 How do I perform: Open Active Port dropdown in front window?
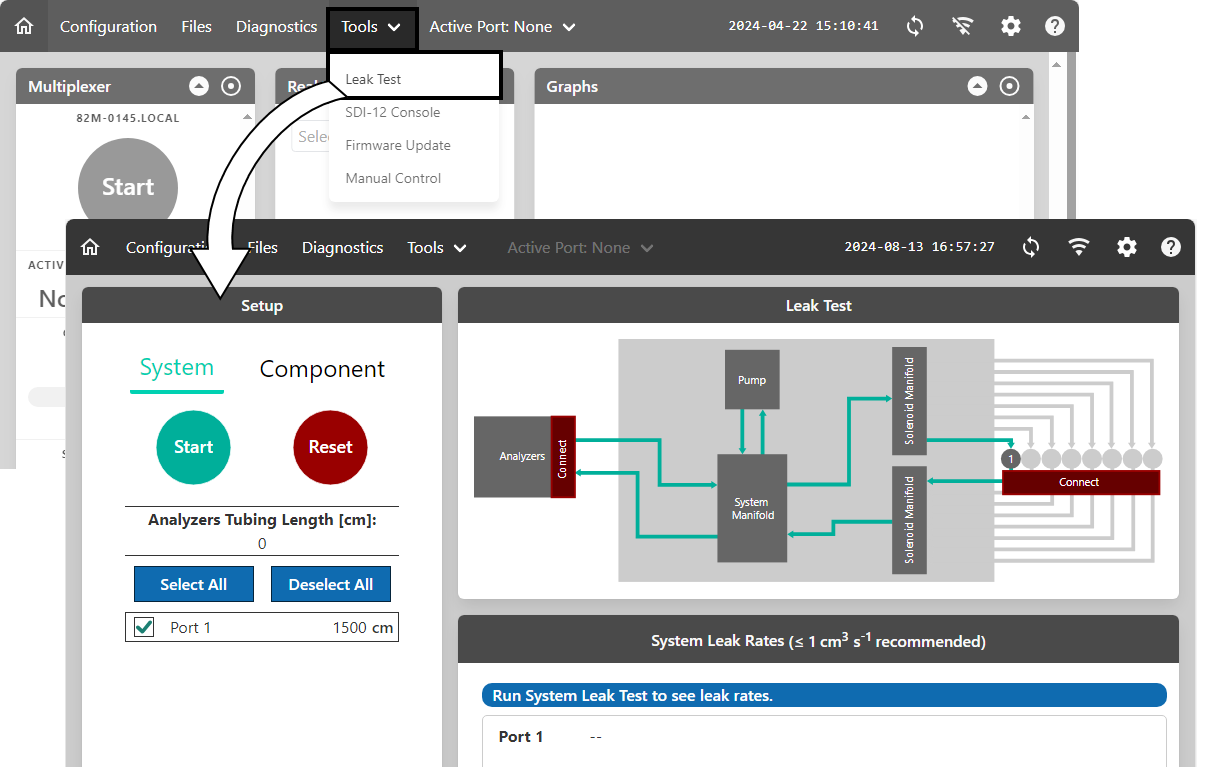pyautogui.click(x=580, y=247)
